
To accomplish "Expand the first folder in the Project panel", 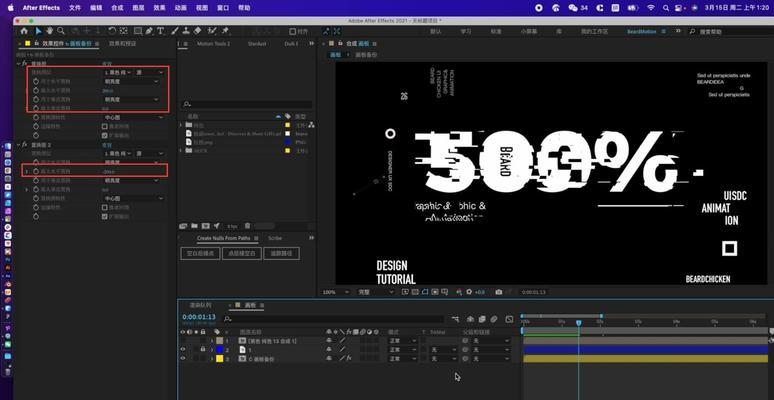I will [x=181, y=125].
